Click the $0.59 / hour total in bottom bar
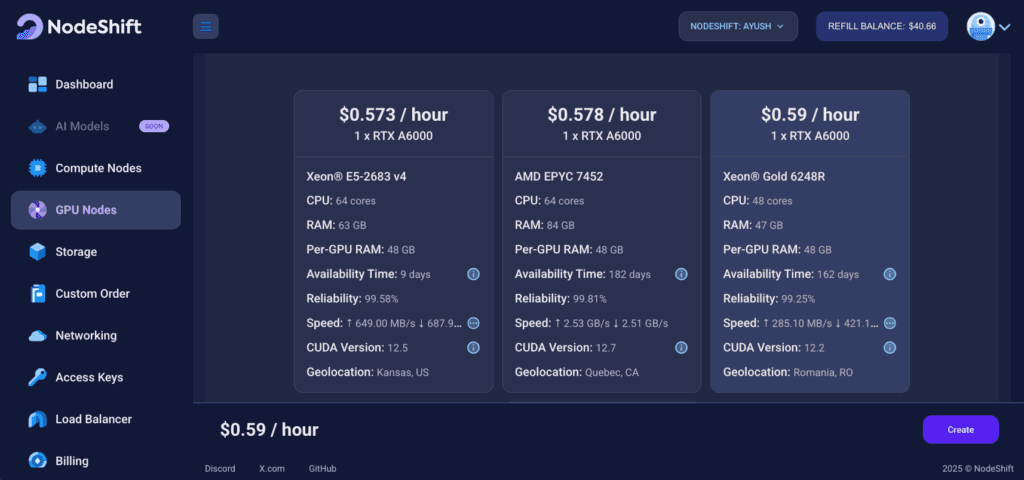Viewport: 1024px width, 480px height. tap(269, 430)
